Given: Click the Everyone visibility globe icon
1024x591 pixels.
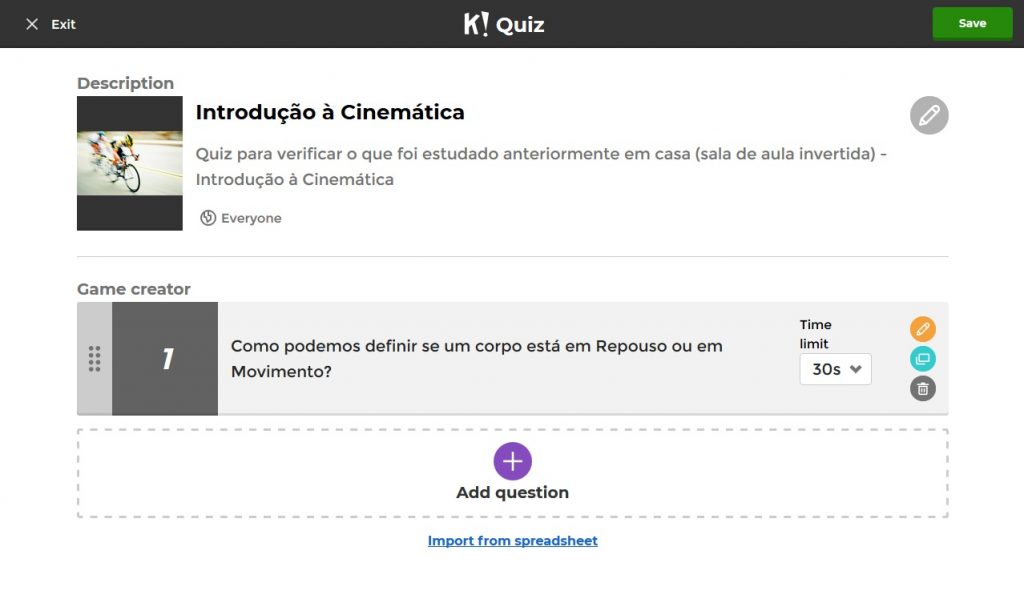Looking at the screenshot, I should pos(208,218).
